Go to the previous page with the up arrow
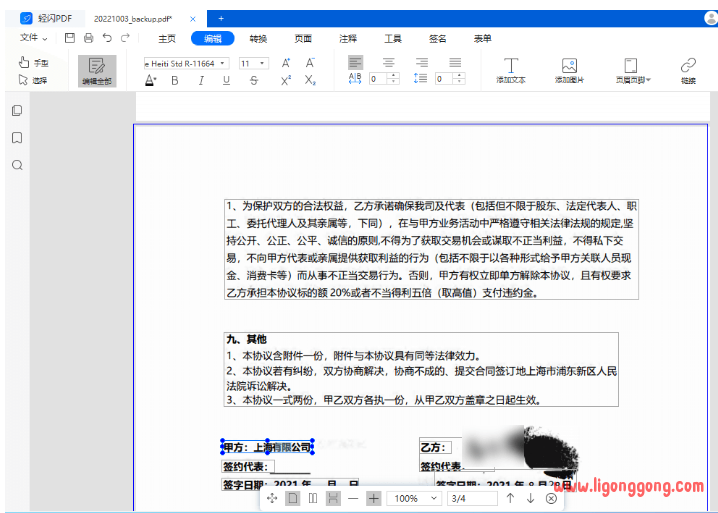718x513 pixels. (x=510, y=498)
